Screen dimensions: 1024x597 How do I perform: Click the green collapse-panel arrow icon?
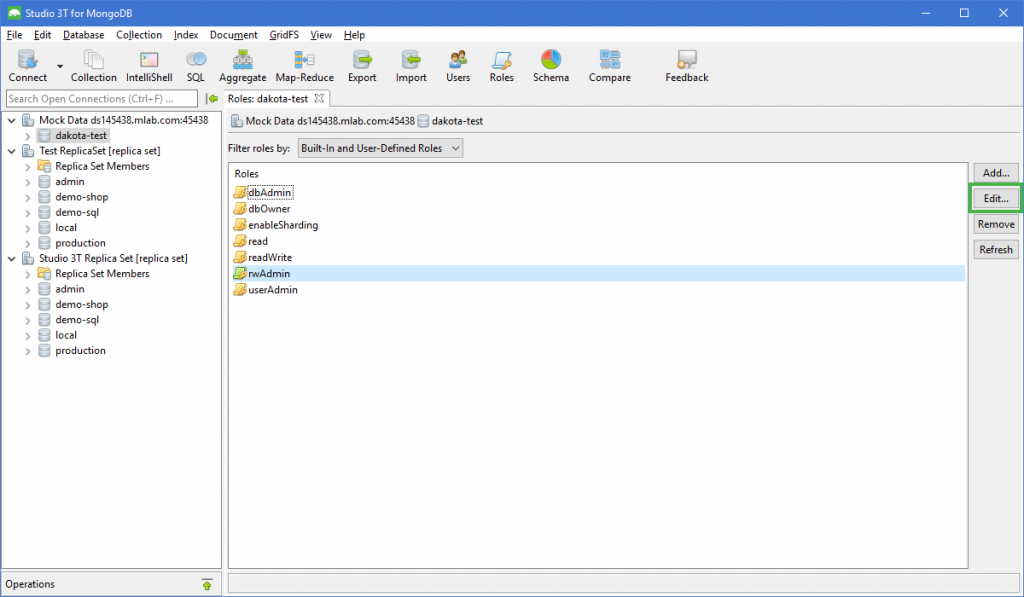(x=212, y=99)
